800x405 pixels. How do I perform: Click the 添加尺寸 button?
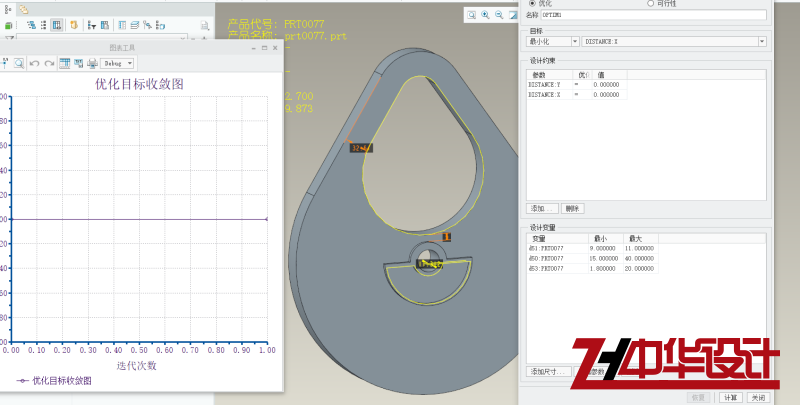click(549, 371)
